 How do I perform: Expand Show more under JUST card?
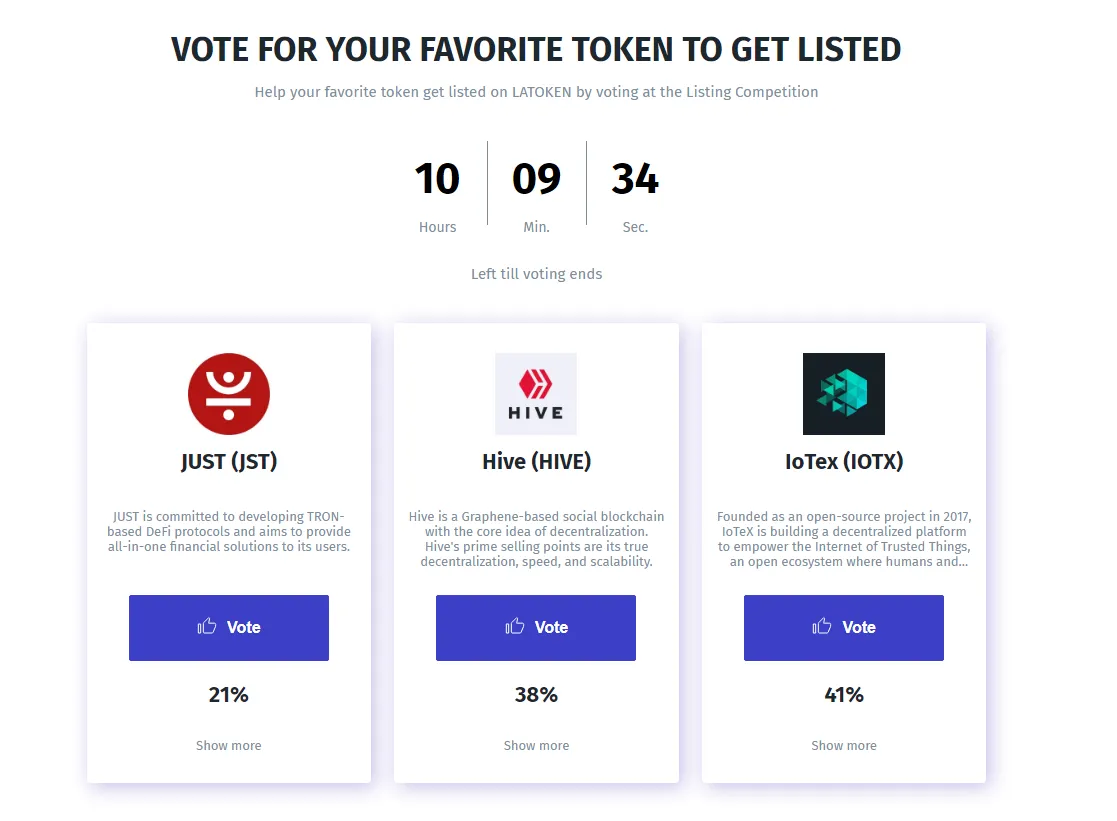[x=229, y=745]
